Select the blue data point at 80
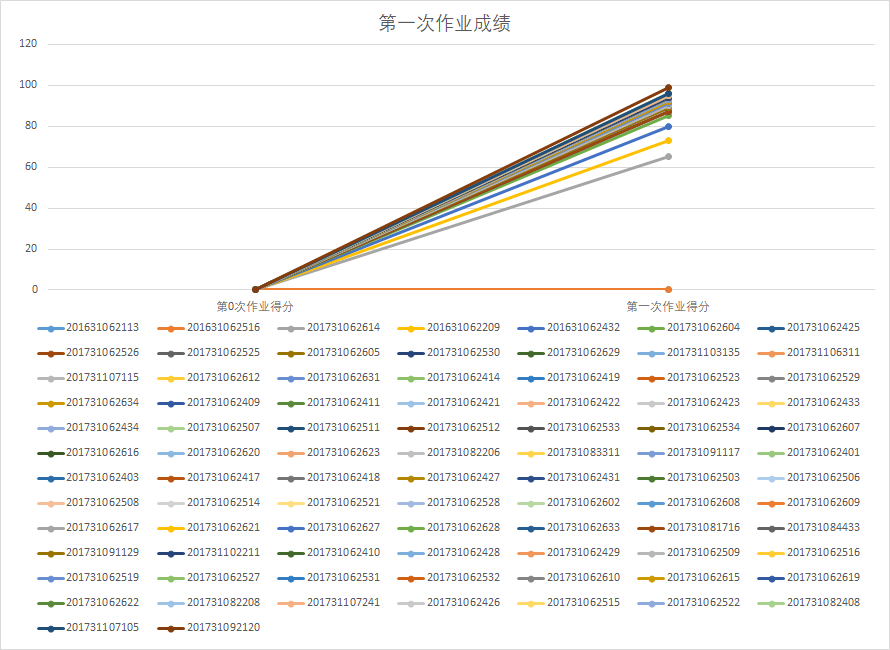 tap(668, 127)
